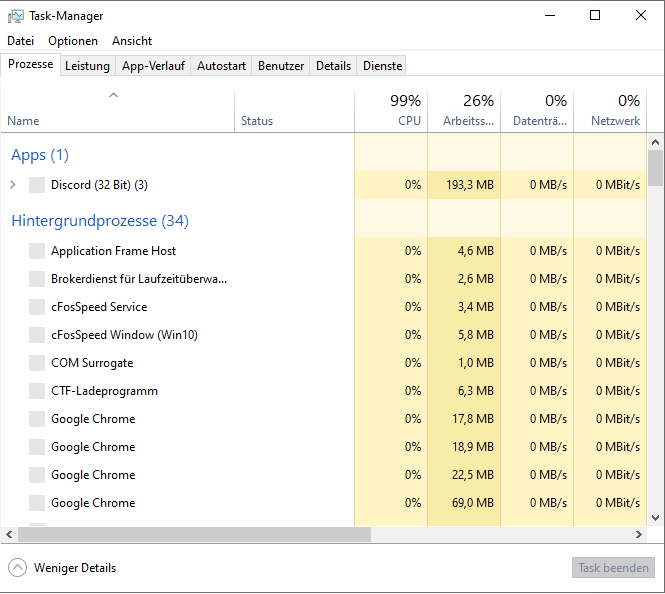665x594 pixels.
Task: Click the cFosSpeed Service process icon
Action: point(37,307)
